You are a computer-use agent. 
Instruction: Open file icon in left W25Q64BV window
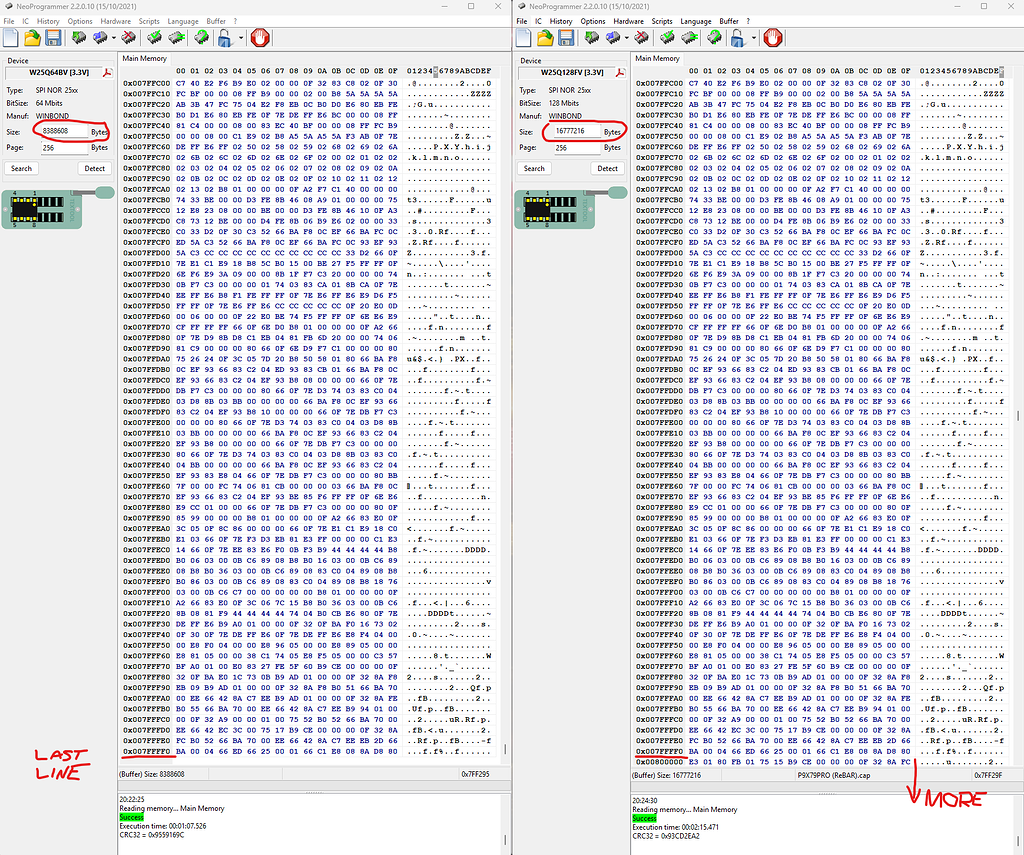click(x=33, y=38)
